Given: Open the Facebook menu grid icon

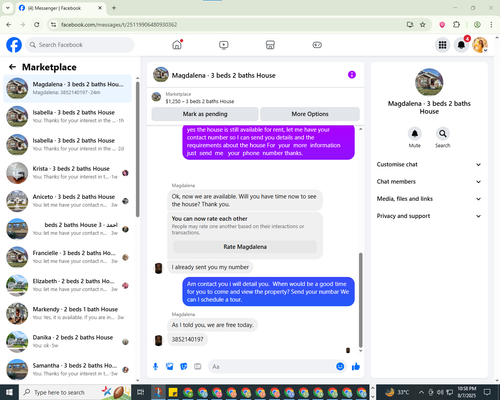Looking at the screenshot, I should (442, 45).
